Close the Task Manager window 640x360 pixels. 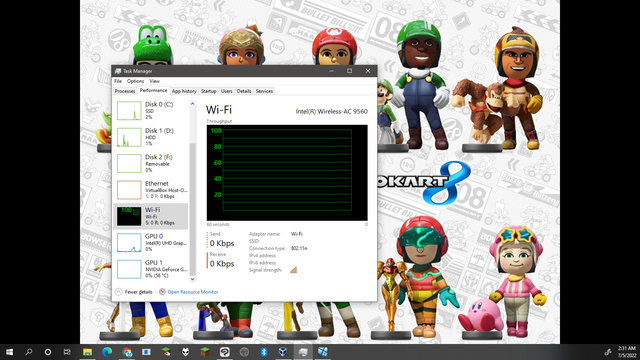point(368,71)
